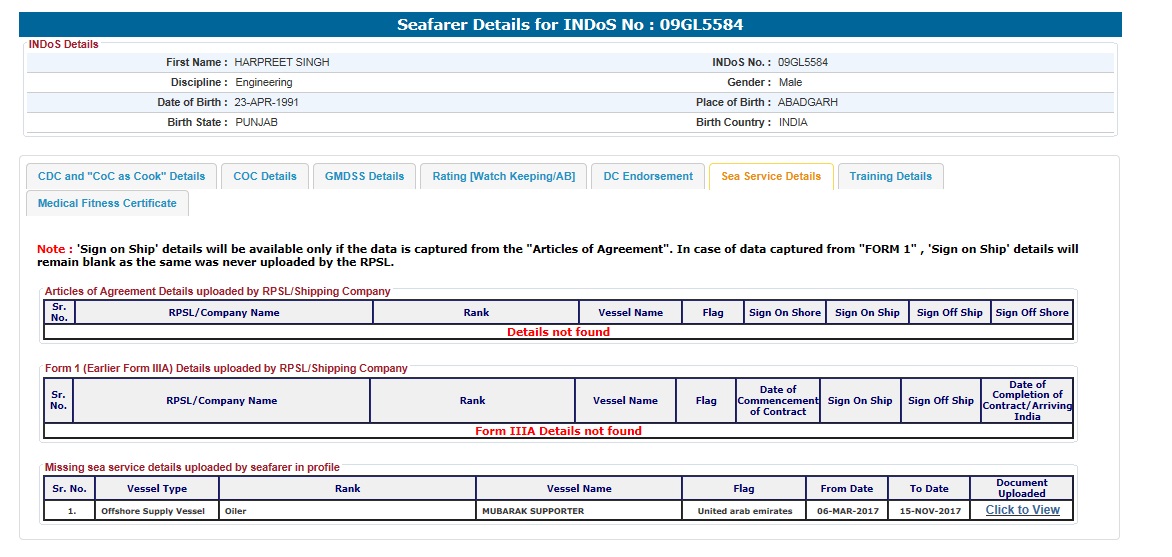Go to the DC Endorsement tab

[x=647, y=176]
